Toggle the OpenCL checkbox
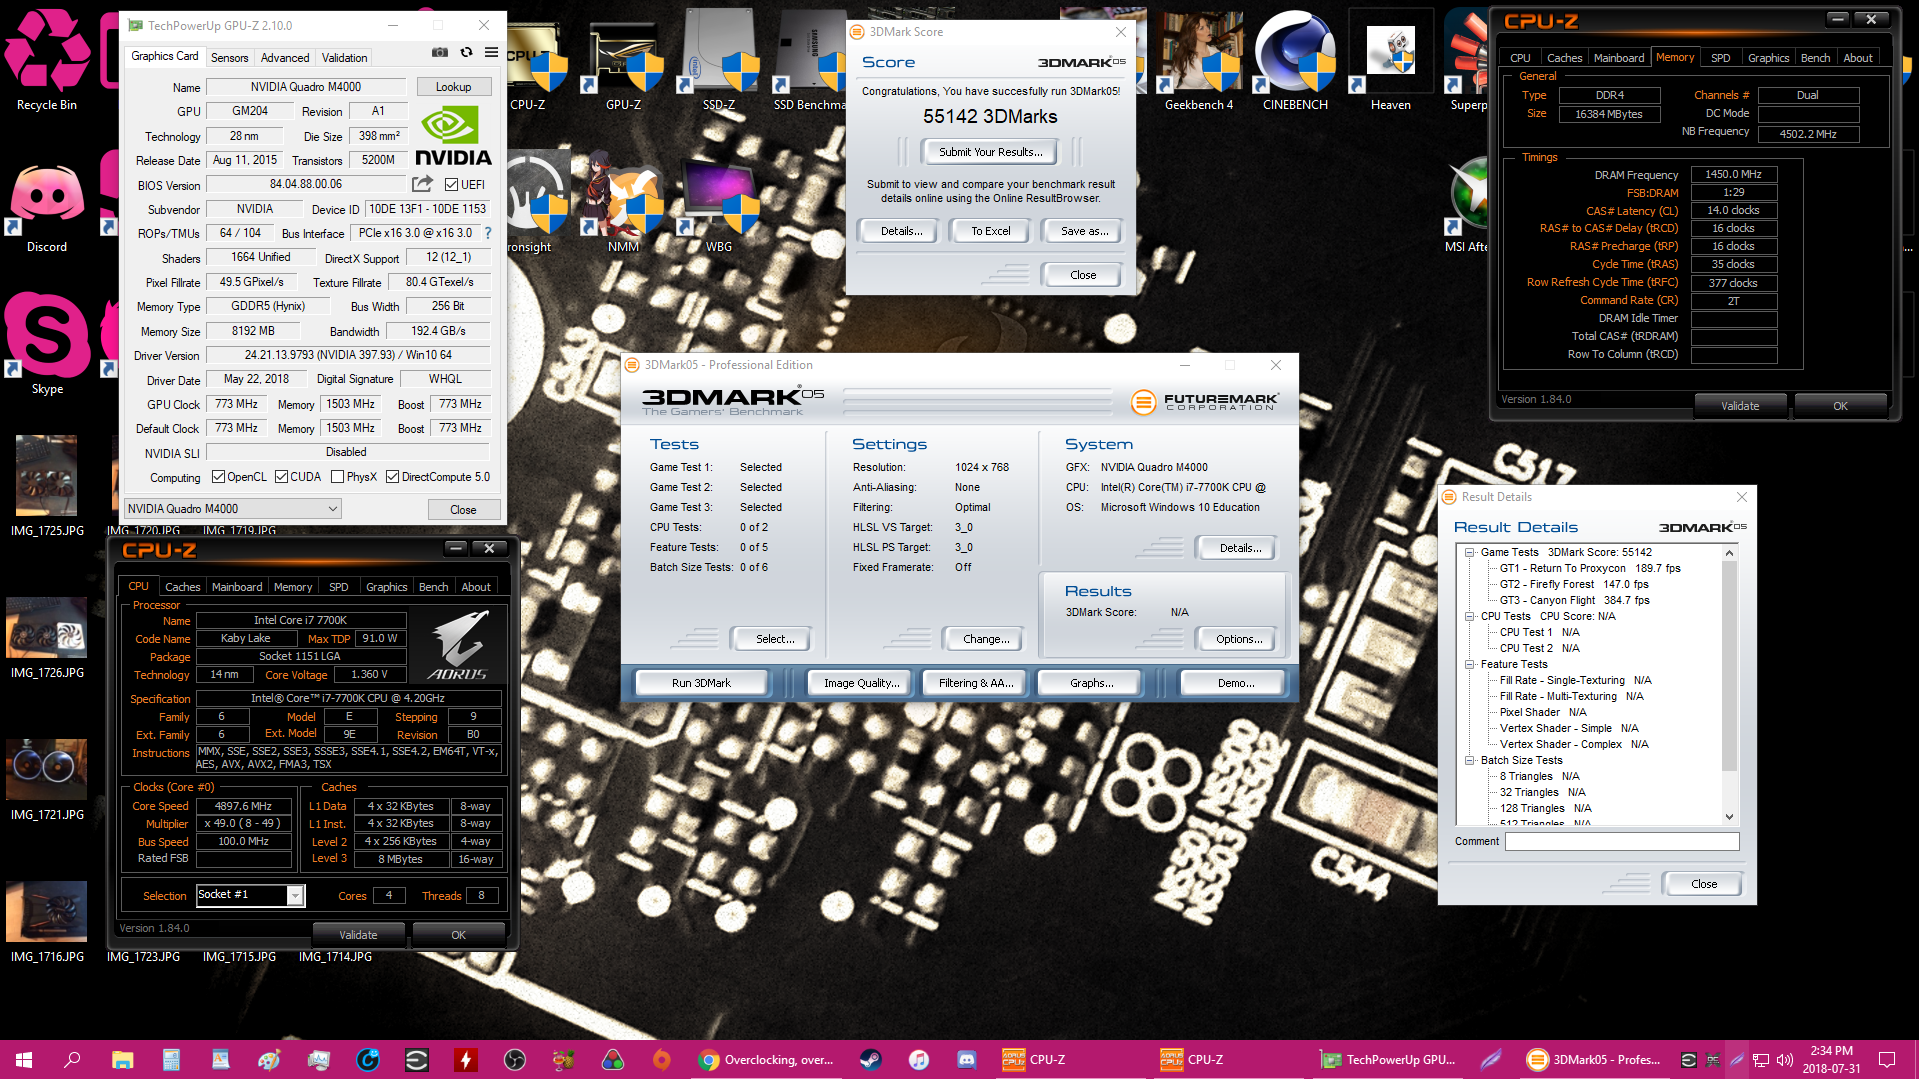1919x1079 pixels. pos(218,477)
